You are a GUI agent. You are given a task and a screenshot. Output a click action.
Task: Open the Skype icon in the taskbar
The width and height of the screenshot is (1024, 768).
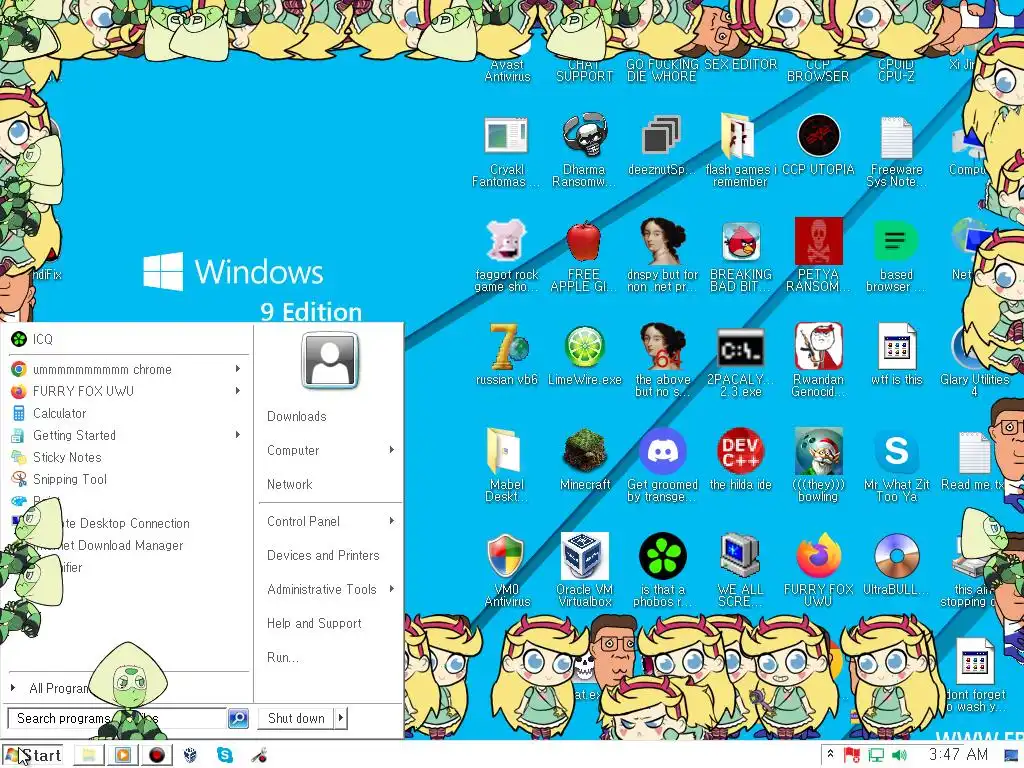[x=225, y=755]
